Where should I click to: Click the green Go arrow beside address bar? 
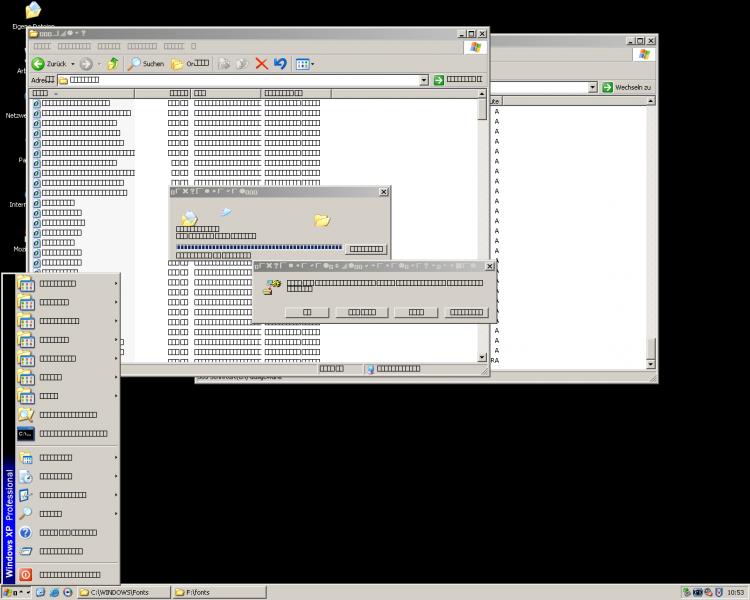439,80
